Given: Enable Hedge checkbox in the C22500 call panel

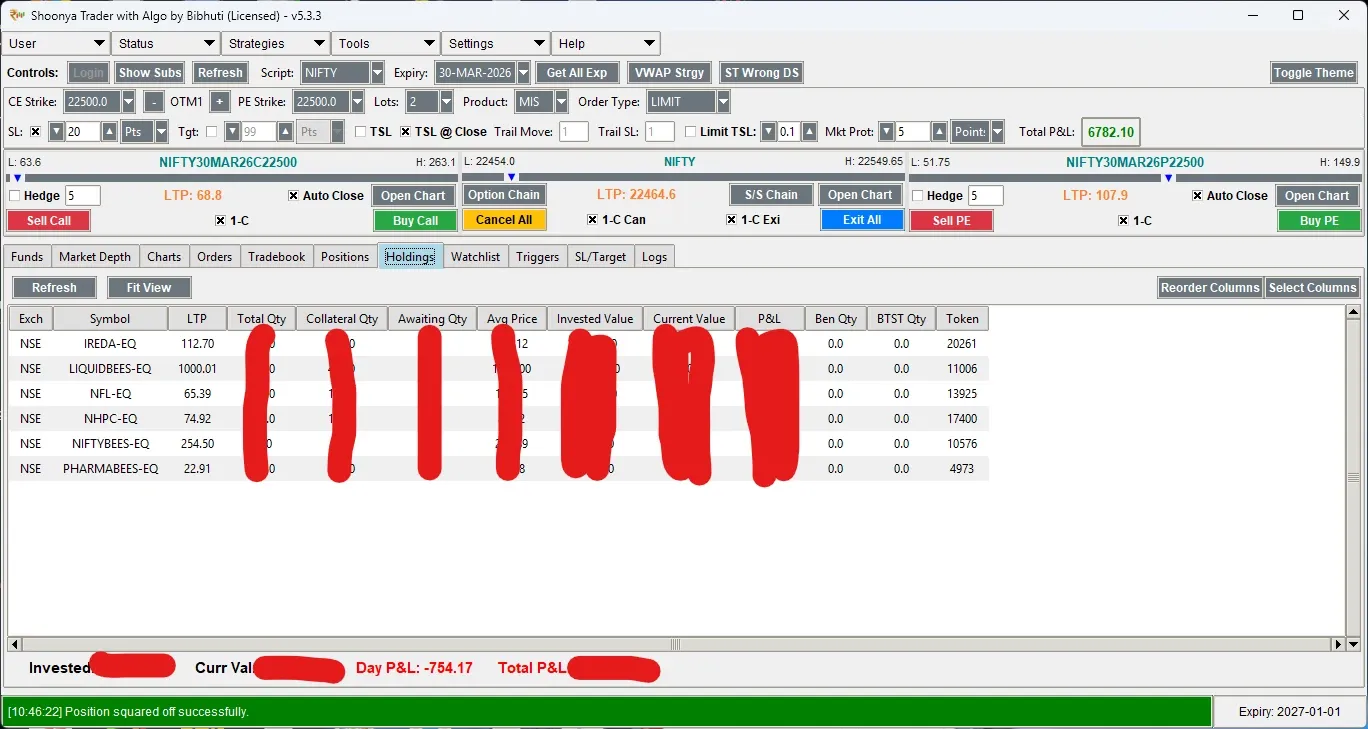Looking at the screenshot, I should tap(15, 196).
